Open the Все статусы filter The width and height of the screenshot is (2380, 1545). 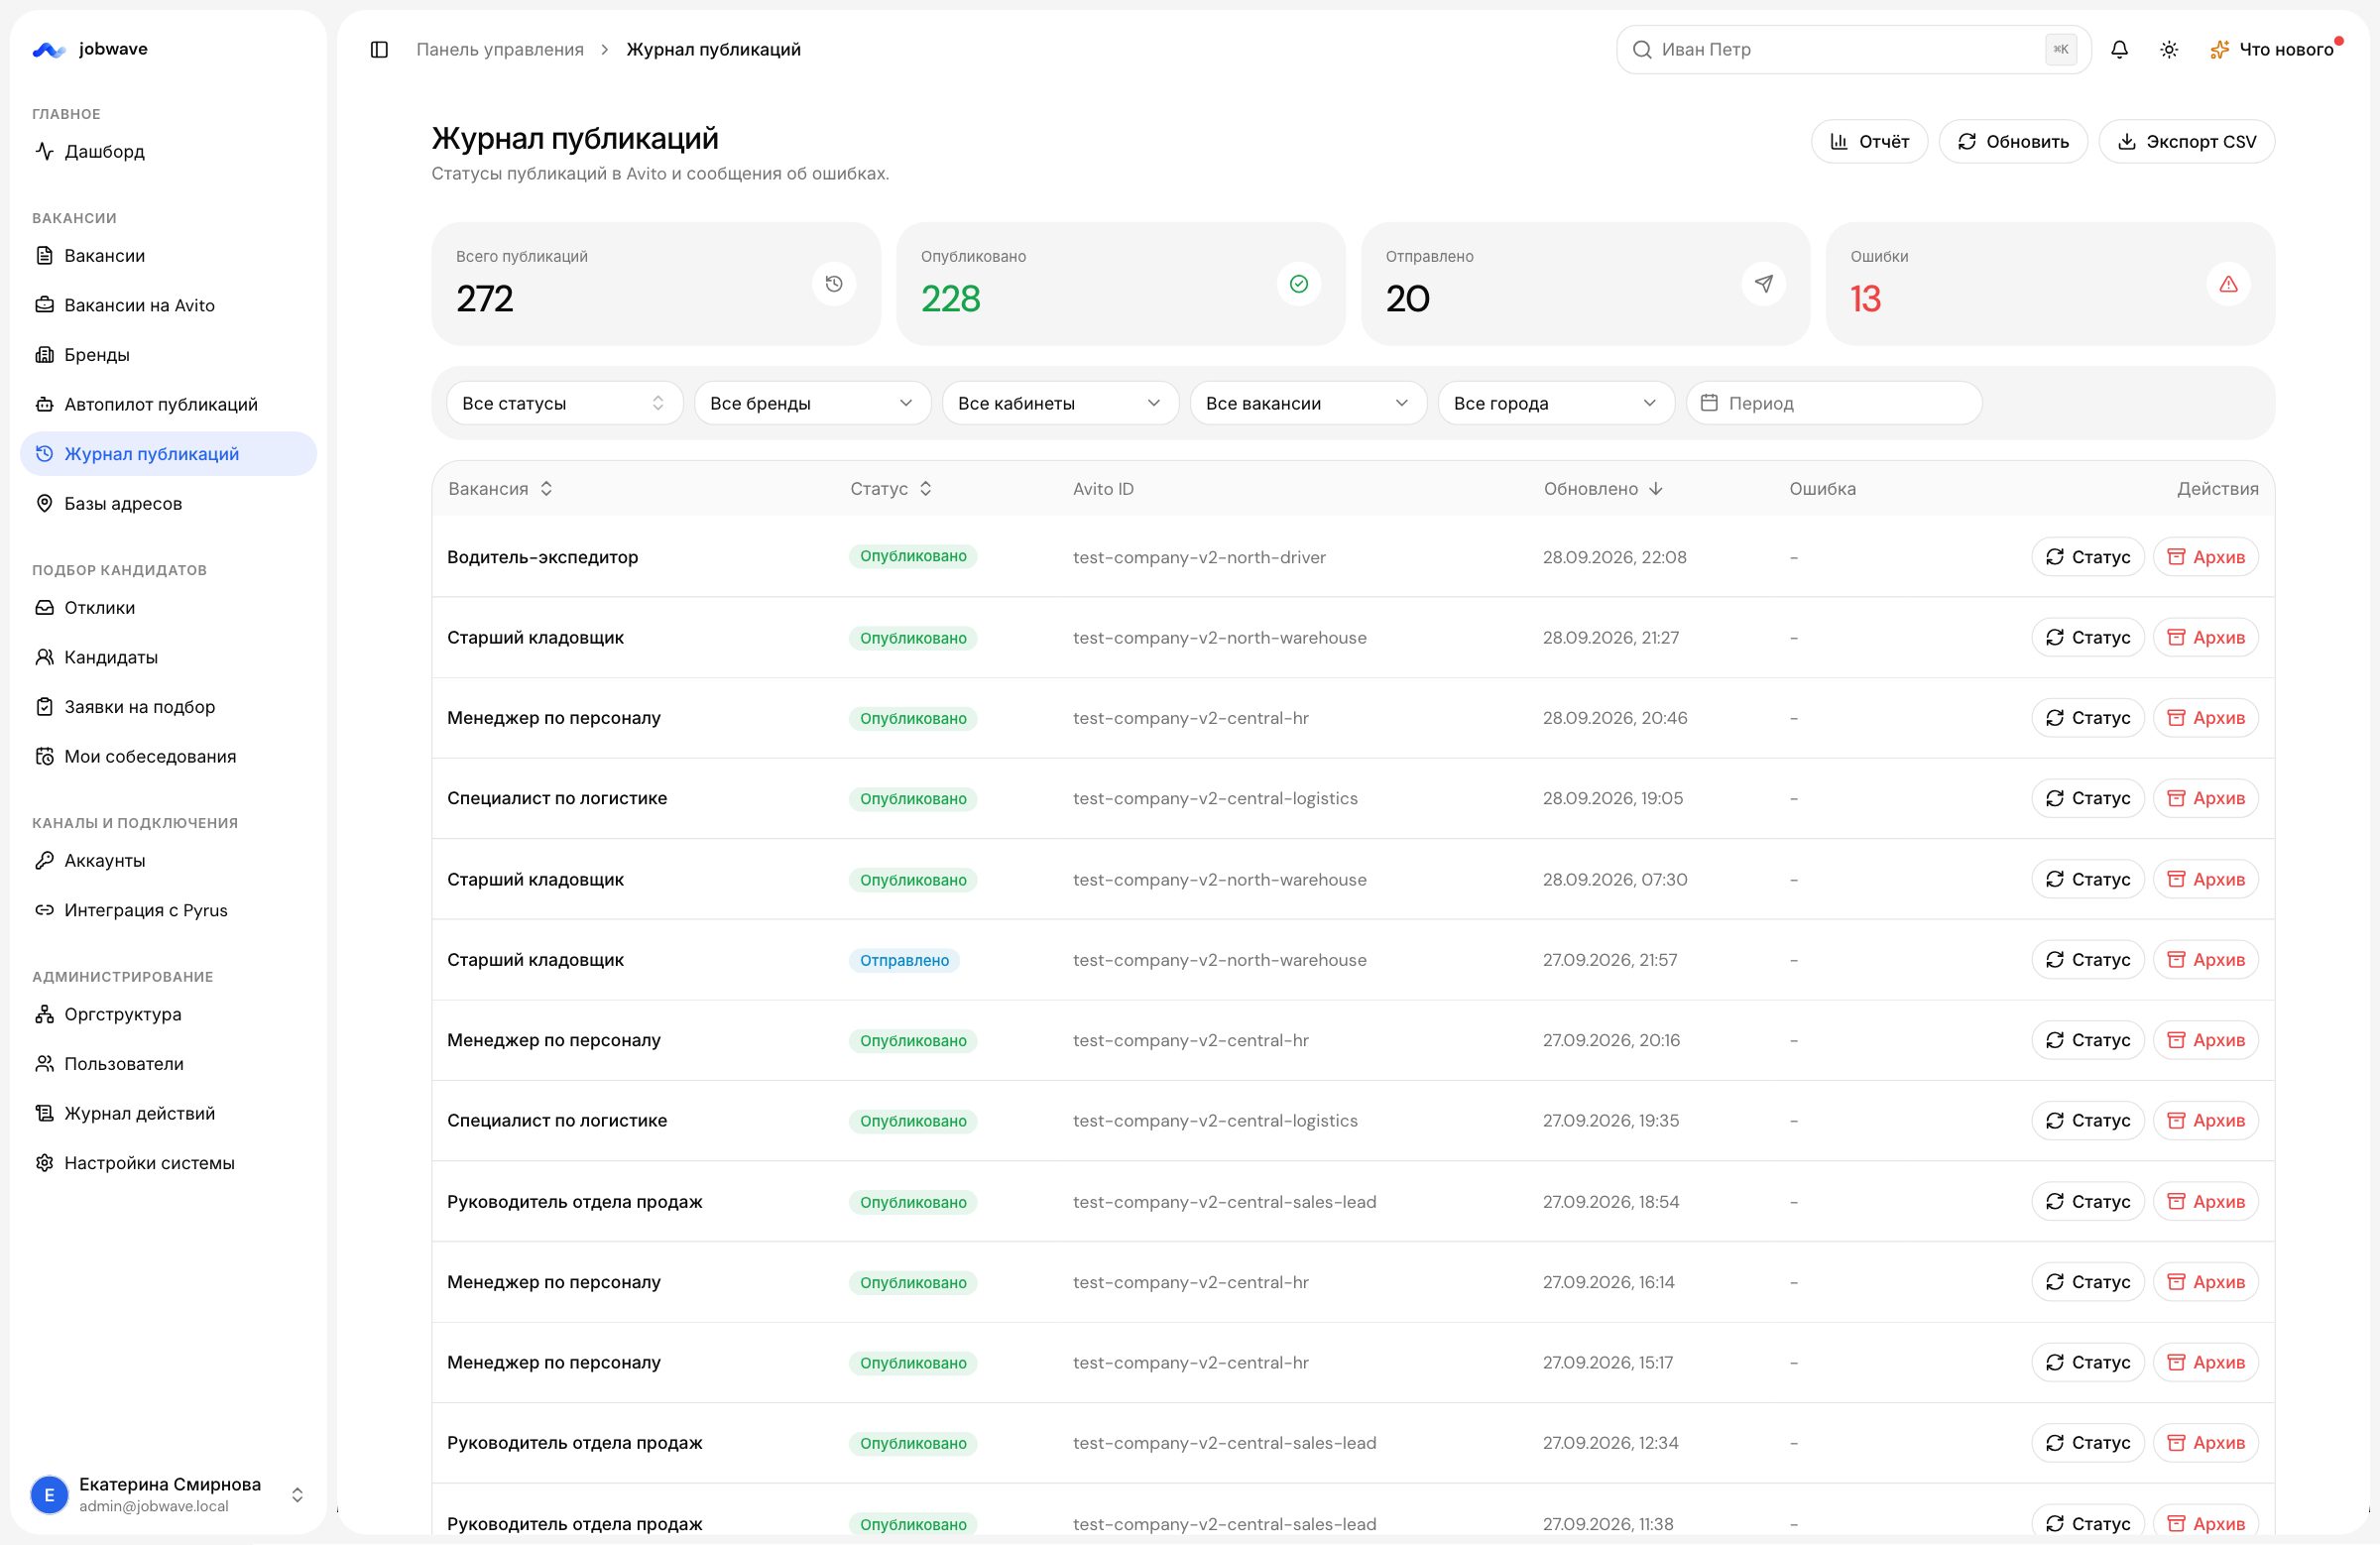coord(564,403)
